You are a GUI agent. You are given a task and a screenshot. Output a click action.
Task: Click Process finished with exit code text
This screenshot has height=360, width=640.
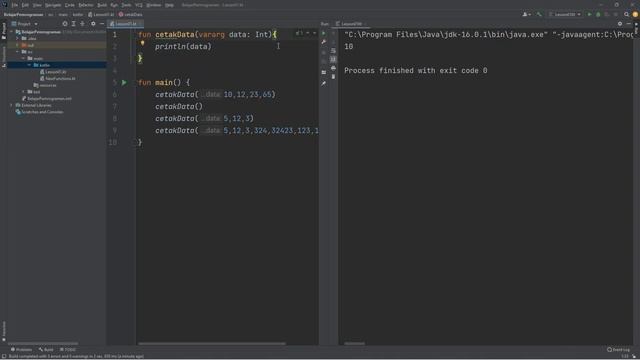[416, 71]
